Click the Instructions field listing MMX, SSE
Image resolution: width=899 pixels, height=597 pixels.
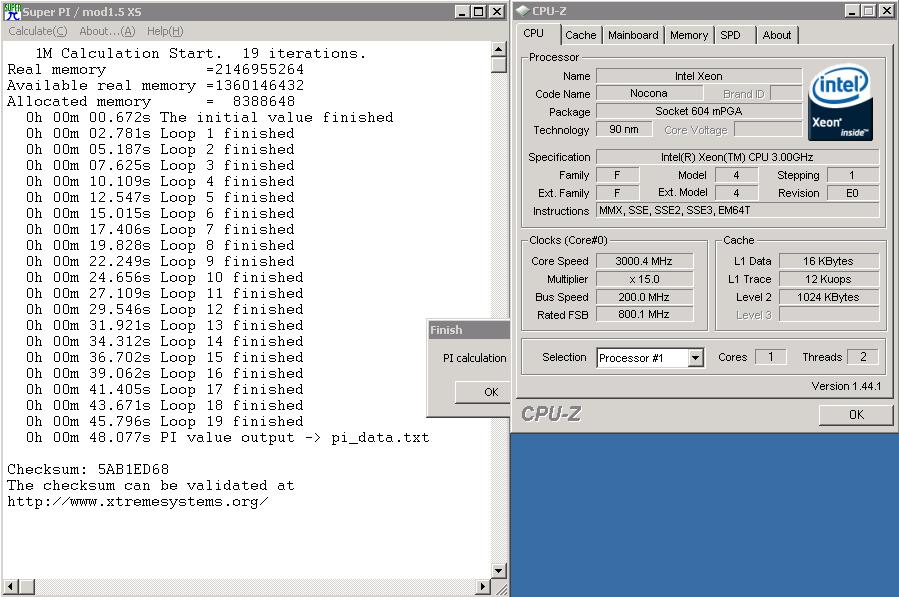(737, 210)
